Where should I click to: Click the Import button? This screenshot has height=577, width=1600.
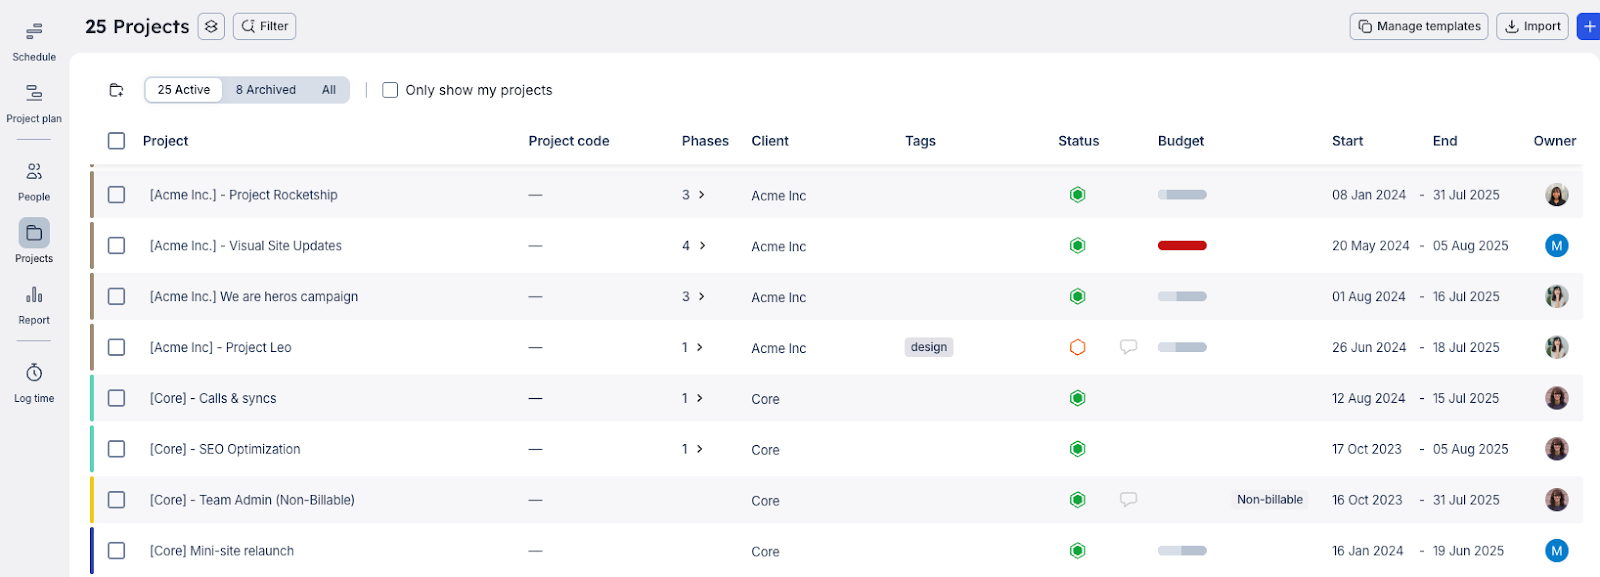pyautogui.click(x=1532, y=27)
